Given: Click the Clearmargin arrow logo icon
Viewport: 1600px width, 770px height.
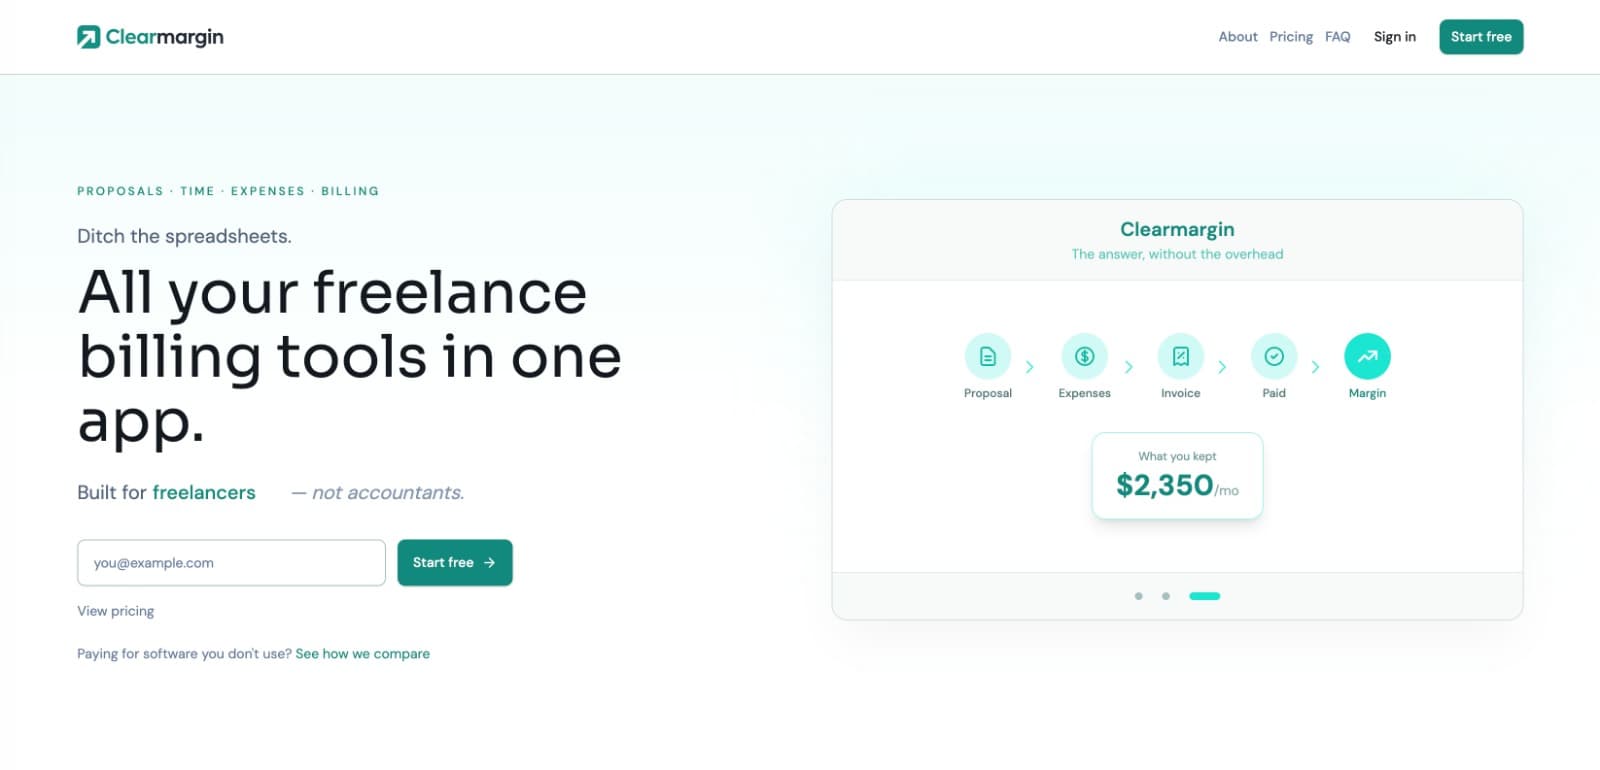Looking at the screenshot, I should pyautogui.click(x=88, y=37).
